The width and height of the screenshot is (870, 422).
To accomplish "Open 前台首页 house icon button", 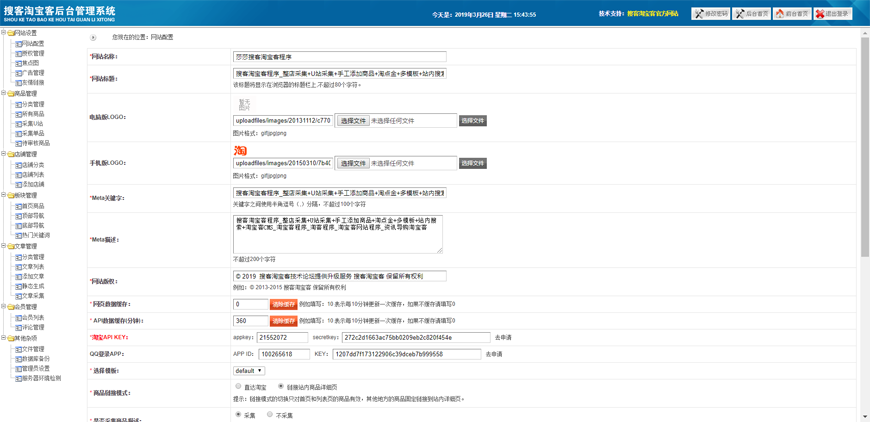I will click(792, 14).
